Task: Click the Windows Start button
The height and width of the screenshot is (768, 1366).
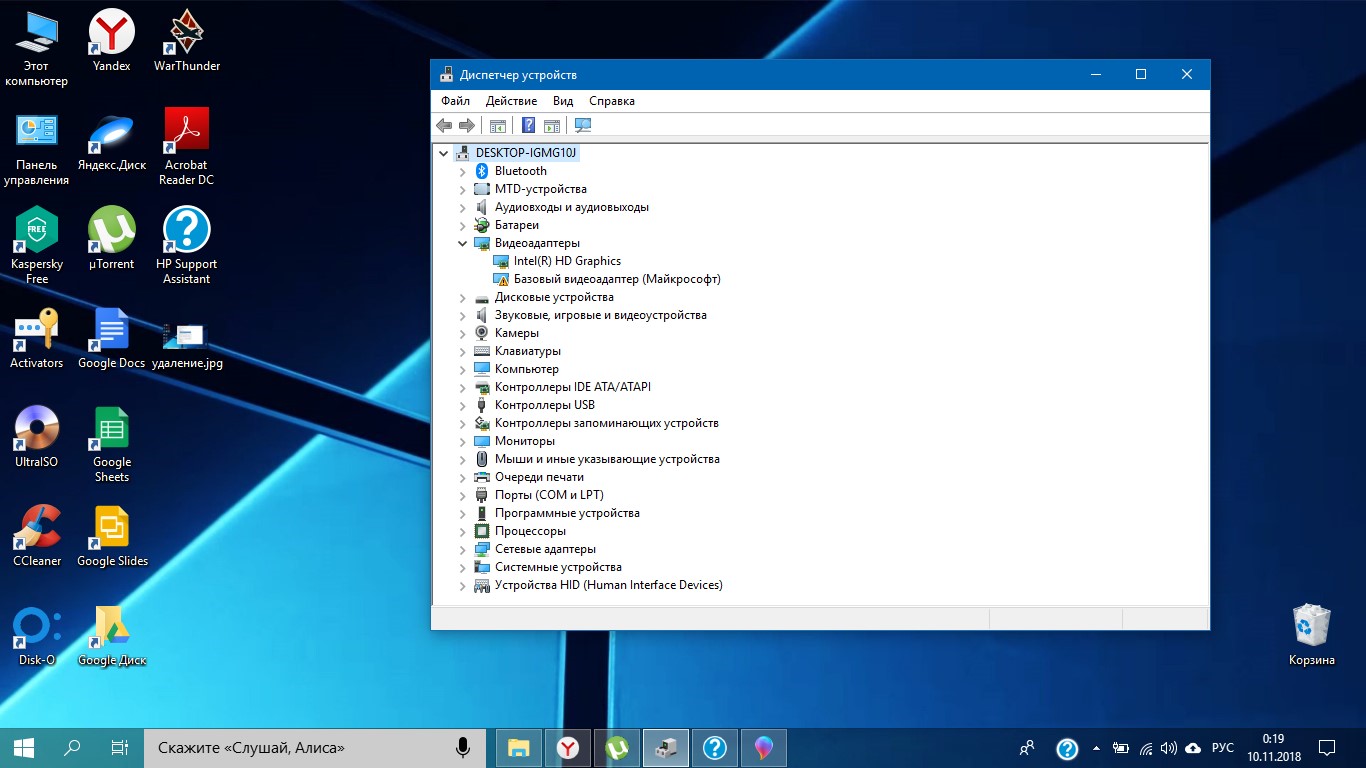Action: click(x=24, y=747)
